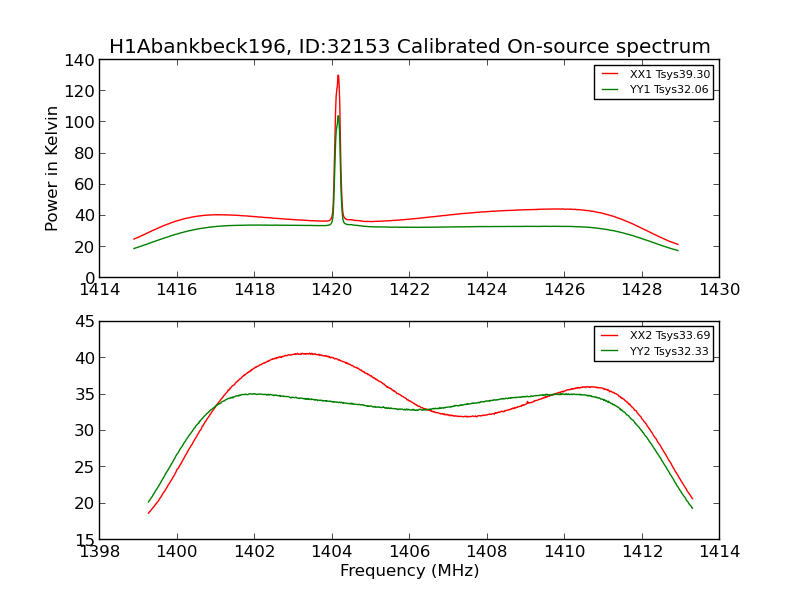Click the 140 y-axis tick label
The image size is (800, 600).
(x=80, y=60)
